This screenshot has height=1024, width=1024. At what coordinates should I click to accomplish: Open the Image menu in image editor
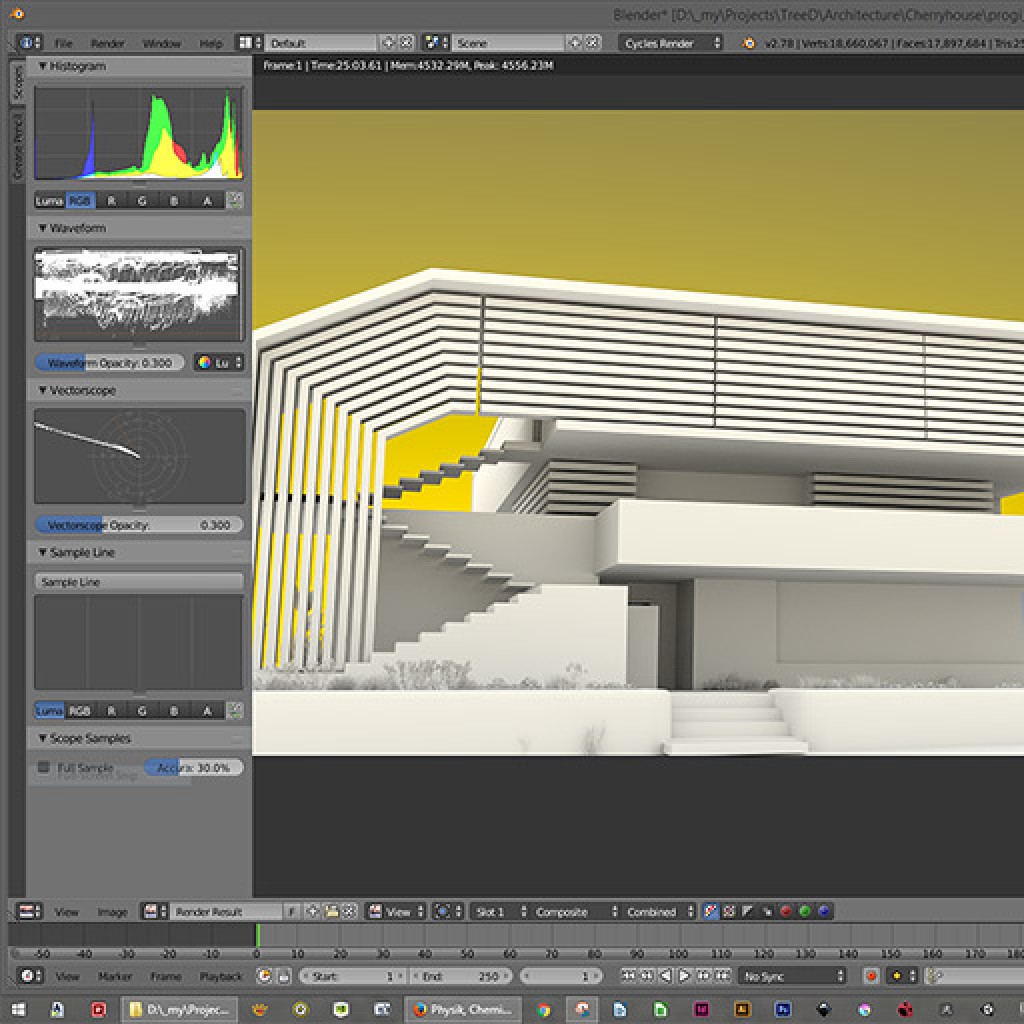[112, 912]
